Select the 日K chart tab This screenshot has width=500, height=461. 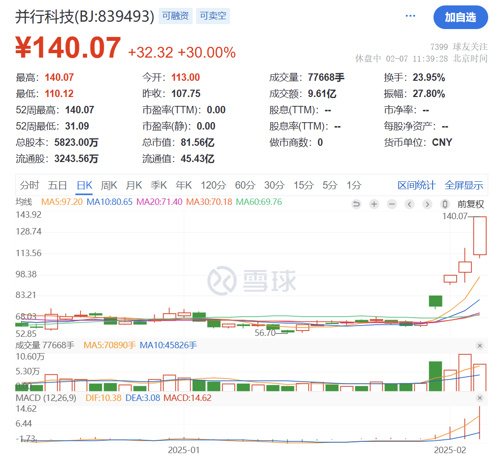(84, 185)
